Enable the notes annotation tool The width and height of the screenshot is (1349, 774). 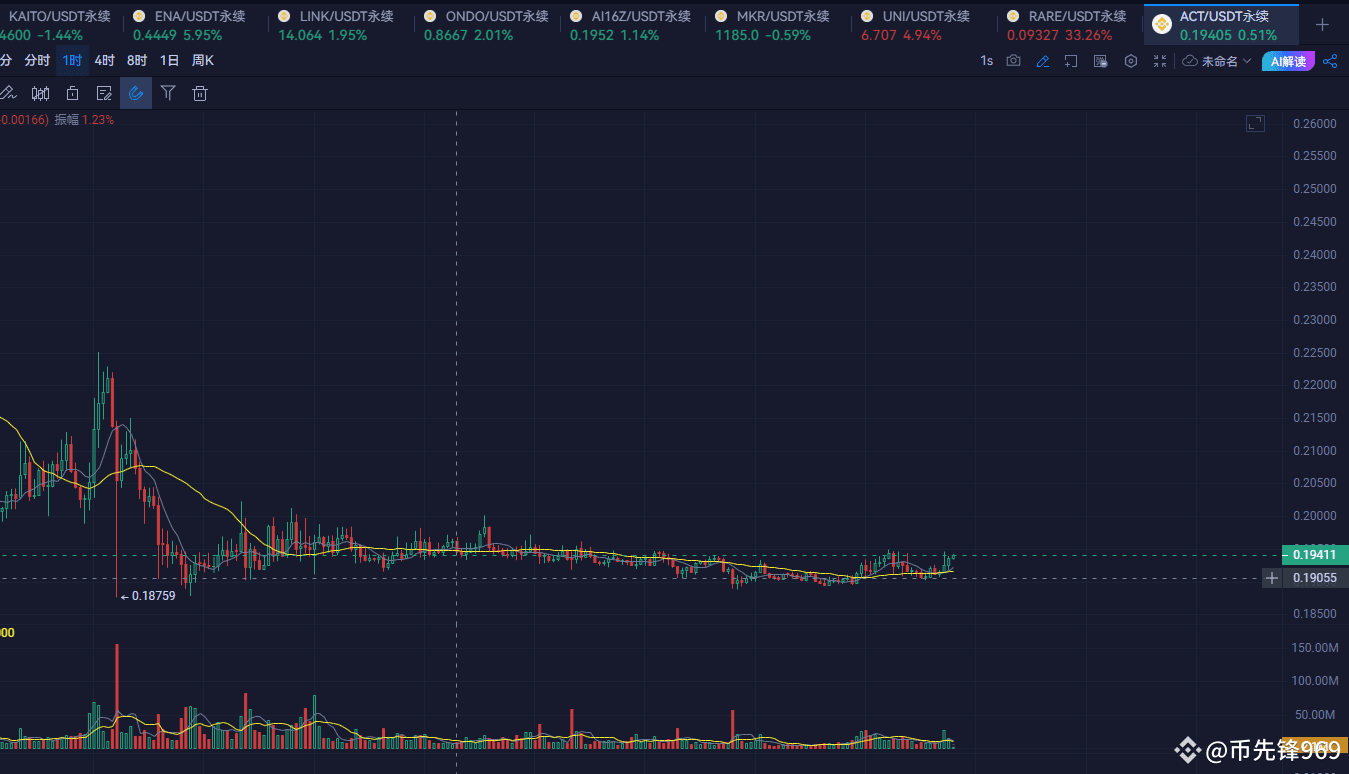tap(104, 92)
